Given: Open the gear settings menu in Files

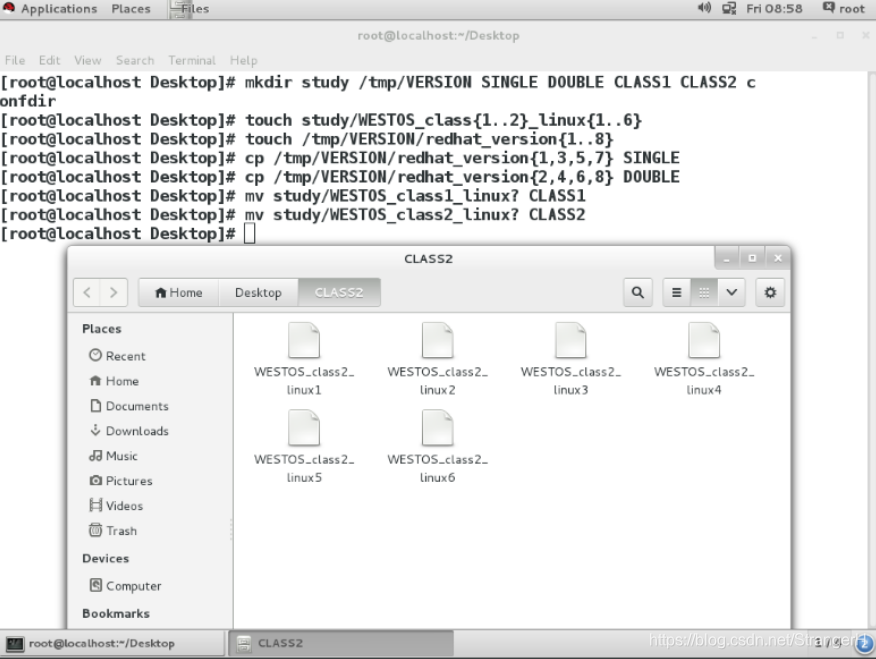Looking at the screenshot, I should point(770,293).
